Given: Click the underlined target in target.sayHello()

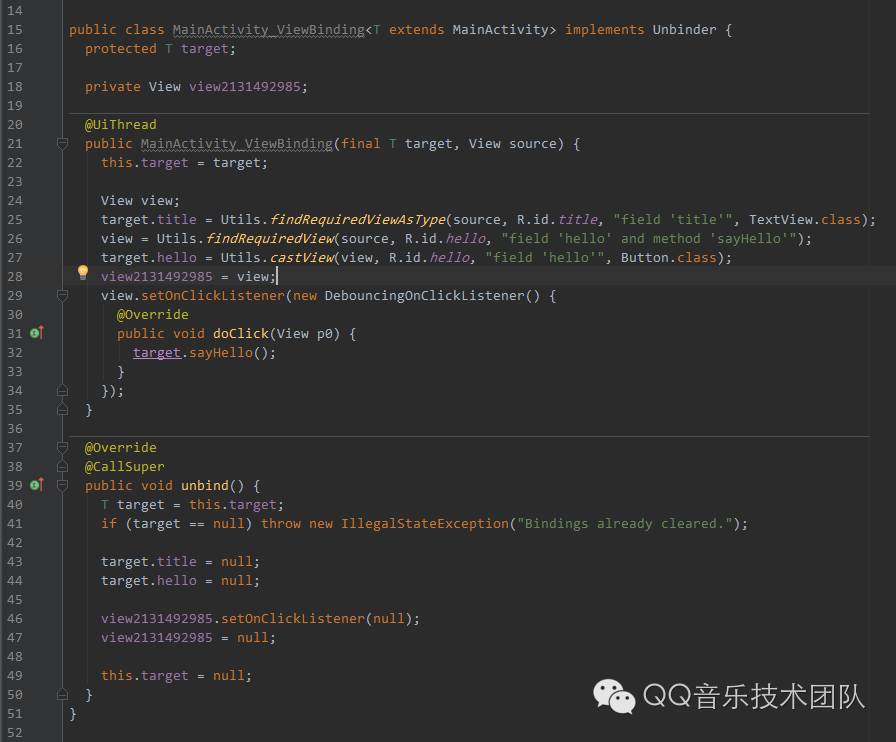Looking at the screenshot, I should 157,353.
